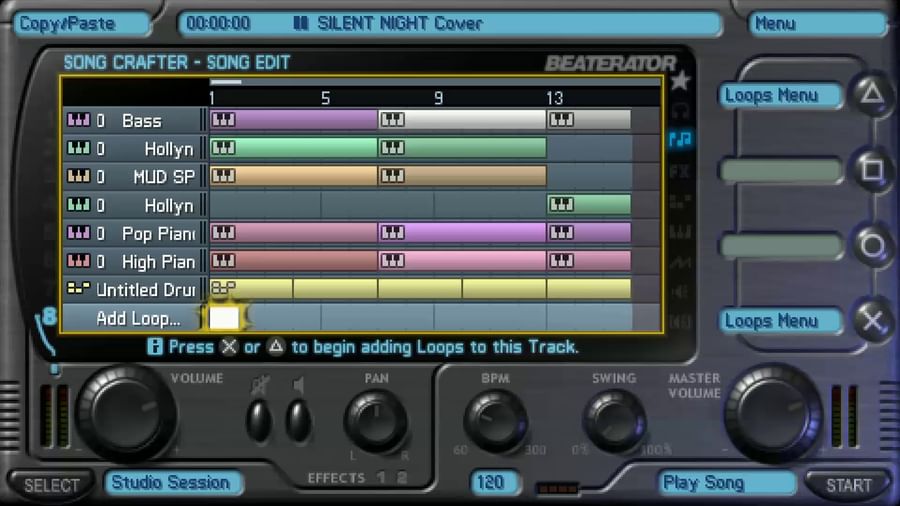Image resolution: width=900 pixels, height=506 pixels.
Task: Select the MUD SP track name
Action: [x=164, y=177]
